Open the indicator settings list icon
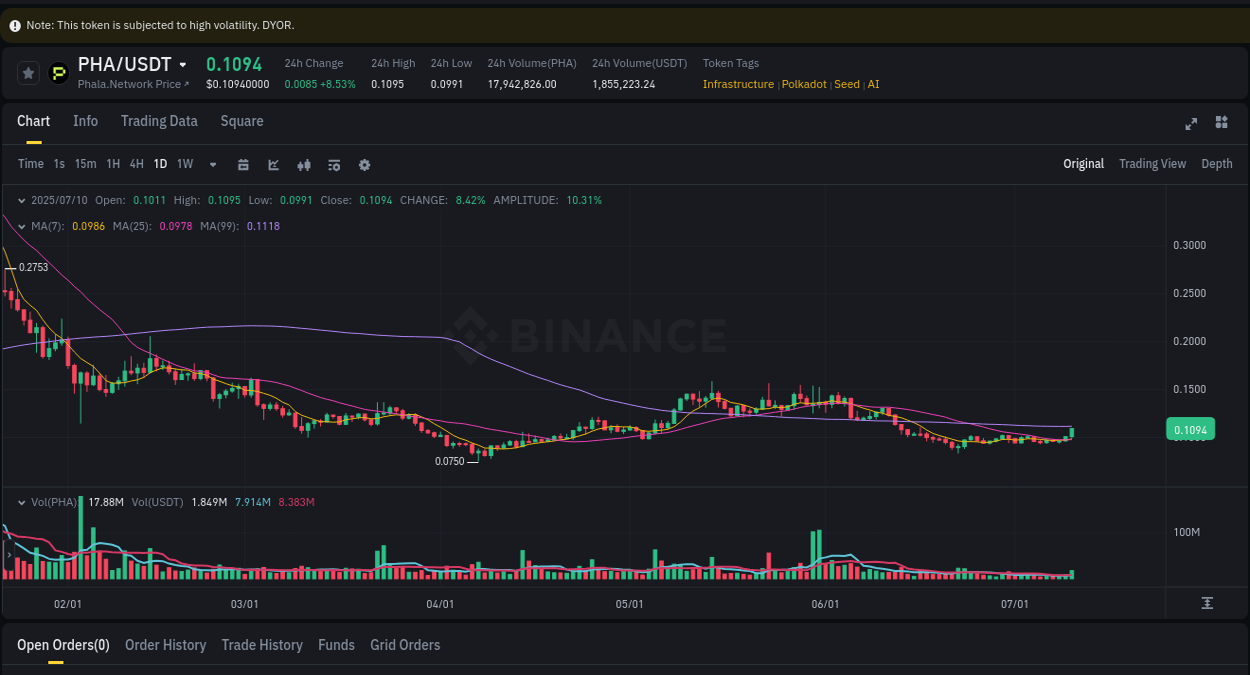The height and width of the screenshot is (675, 1250). click(x=334, y=164)
